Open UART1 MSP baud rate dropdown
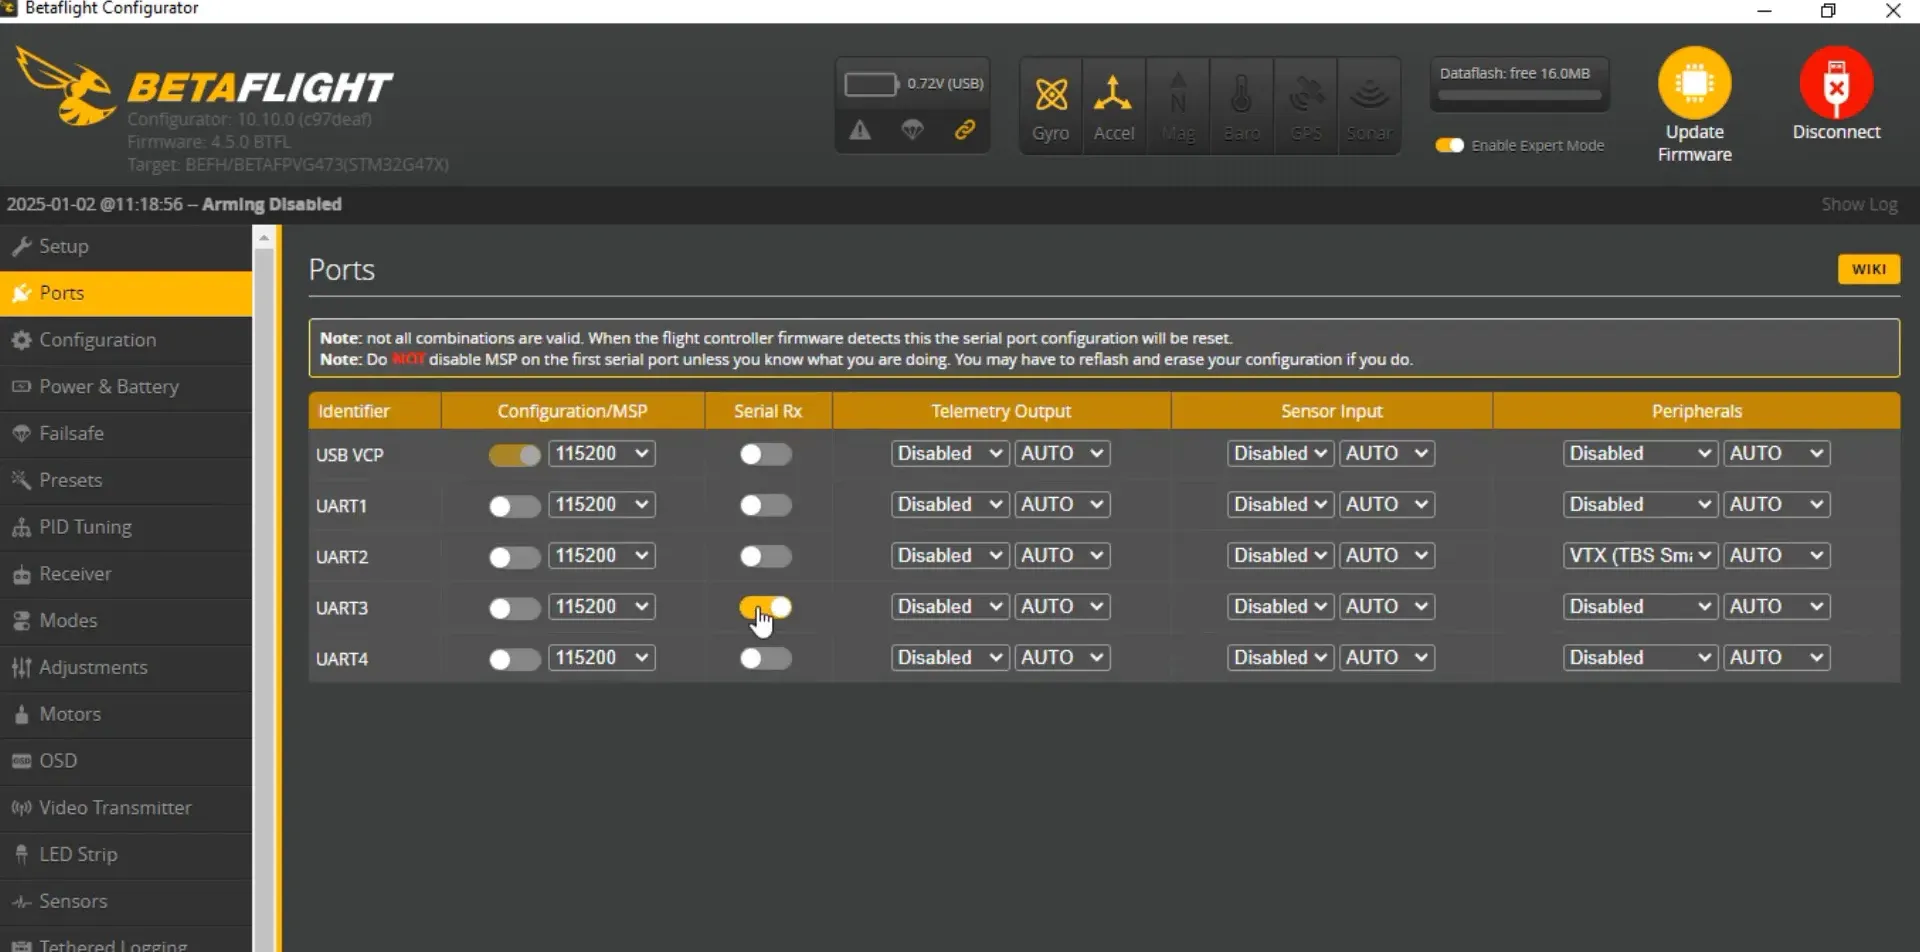1920x952 pixels. [x=602, y=505]
